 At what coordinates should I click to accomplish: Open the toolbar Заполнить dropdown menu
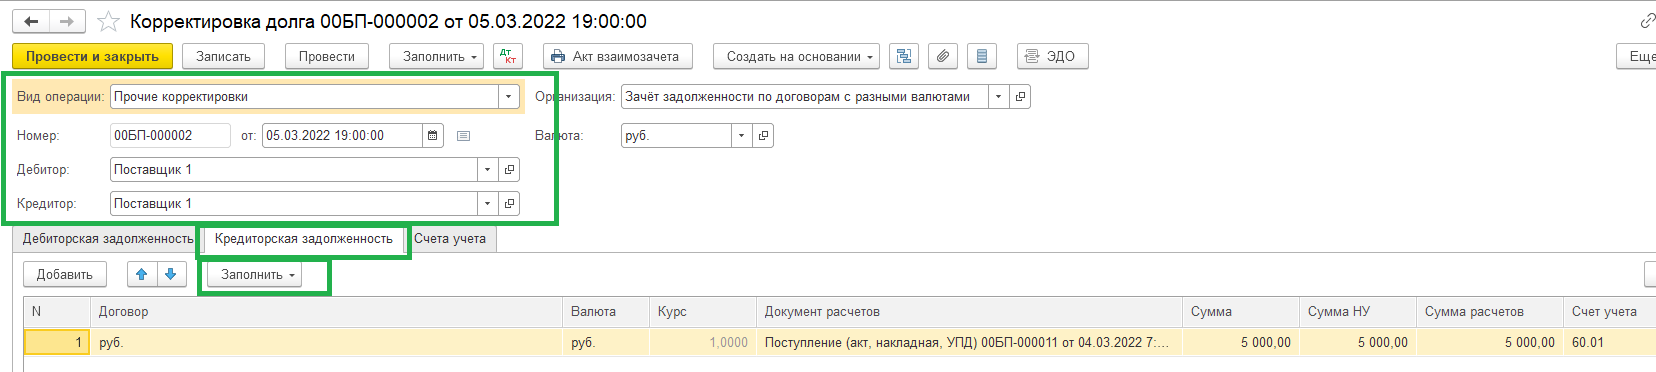(436, 56)
